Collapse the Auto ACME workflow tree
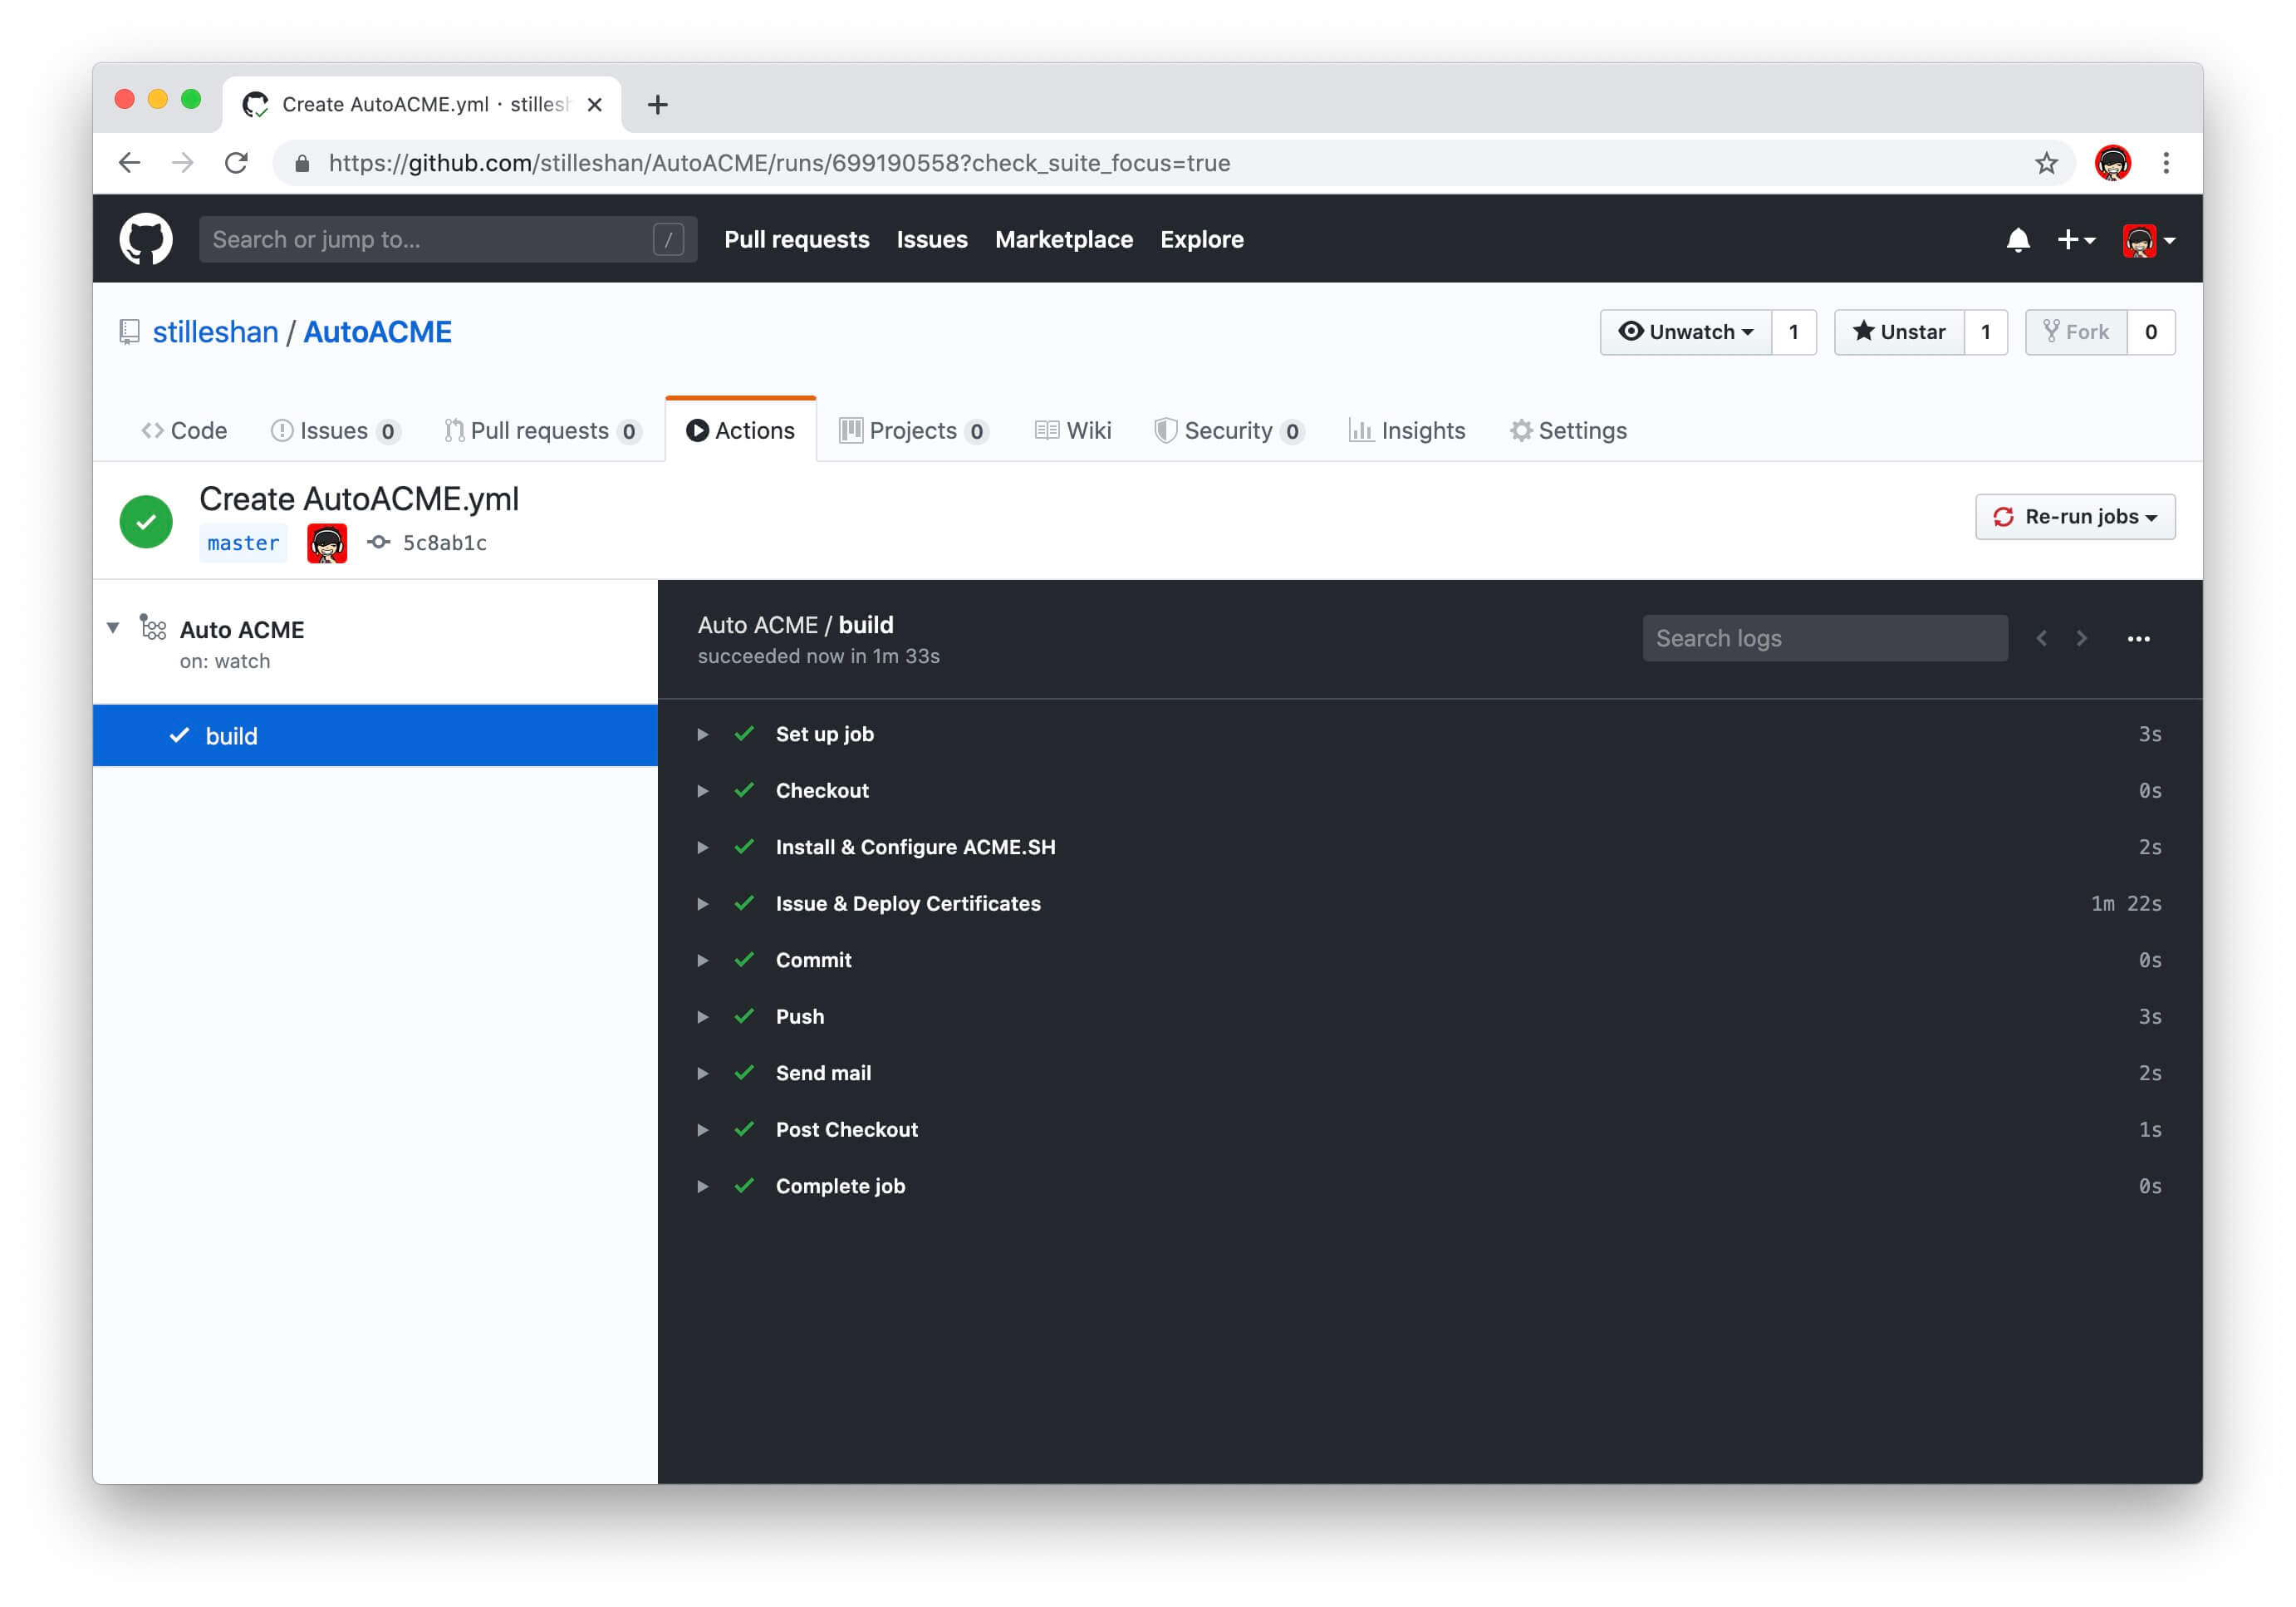 click(x=113, y=628)
